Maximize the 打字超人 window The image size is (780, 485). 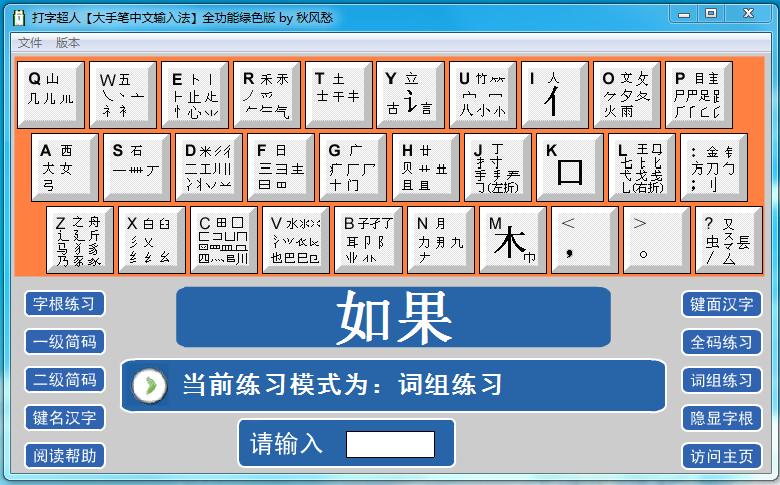tap(711, 14)
